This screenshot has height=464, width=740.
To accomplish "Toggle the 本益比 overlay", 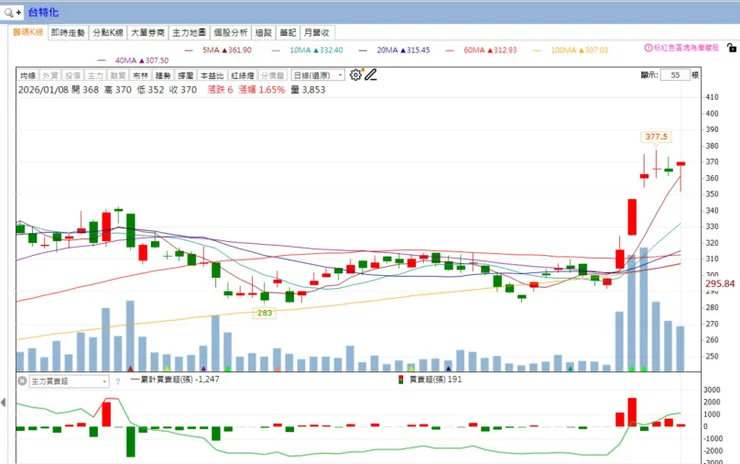I will 212,76.
